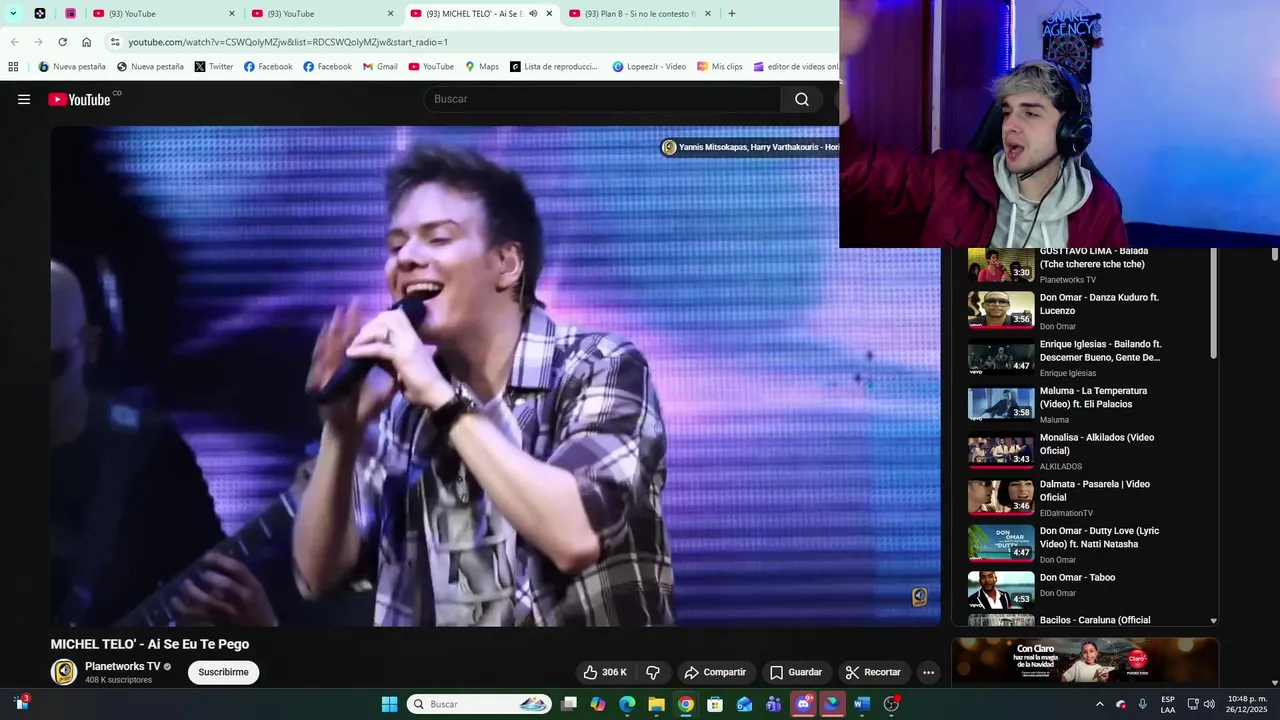Go to the YouTube home logo
The height and width of the screenshot is (720, 1280).
(x=79, y=99)
